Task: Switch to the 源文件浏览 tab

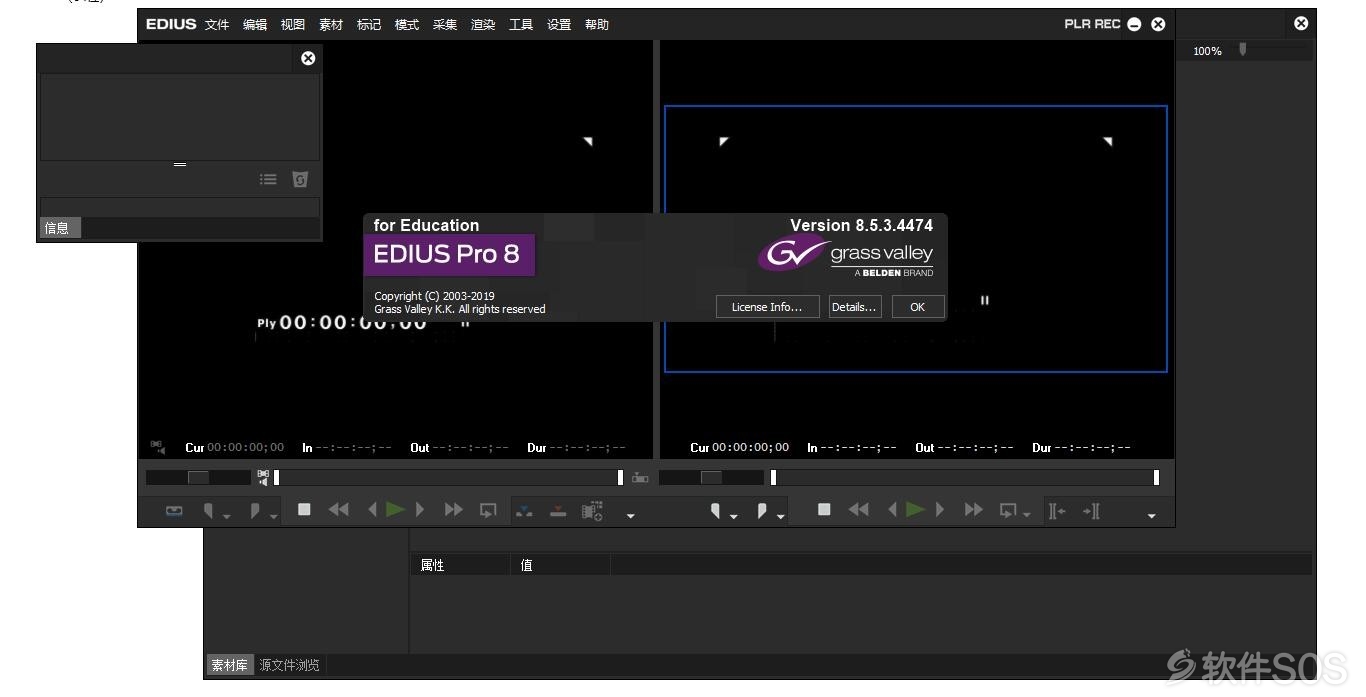Action: coord(289,665)
